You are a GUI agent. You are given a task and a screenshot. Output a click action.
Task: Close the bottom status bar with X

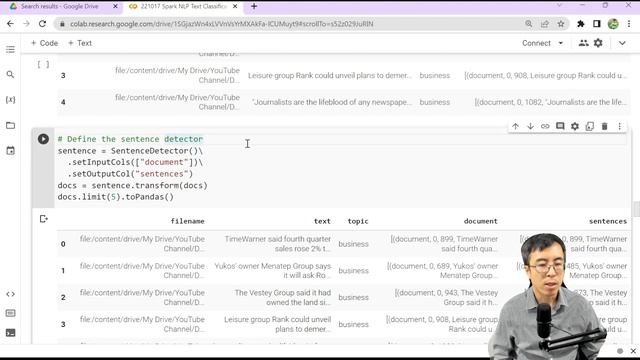point(633,351)
